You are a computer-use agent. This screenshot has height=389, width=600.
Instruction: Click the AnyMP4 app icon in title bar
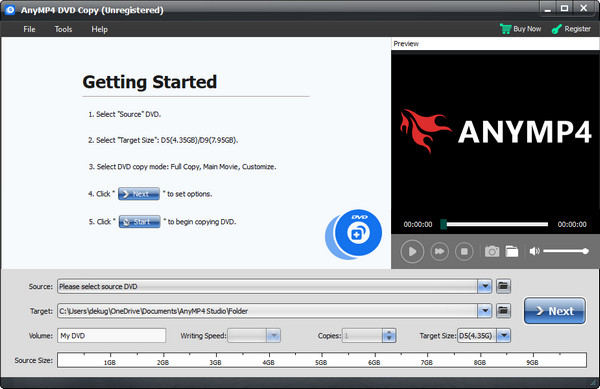[x=10, y=10]
